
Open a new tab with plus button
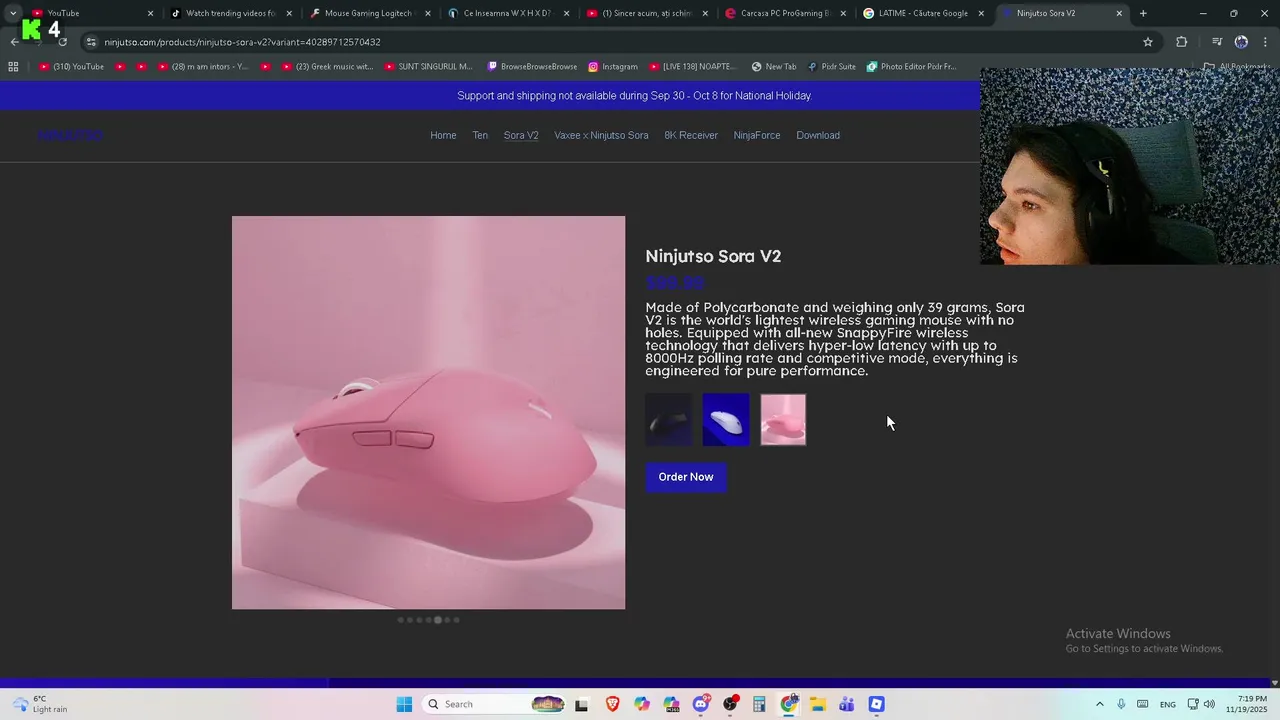click(x=1143, y=13)
